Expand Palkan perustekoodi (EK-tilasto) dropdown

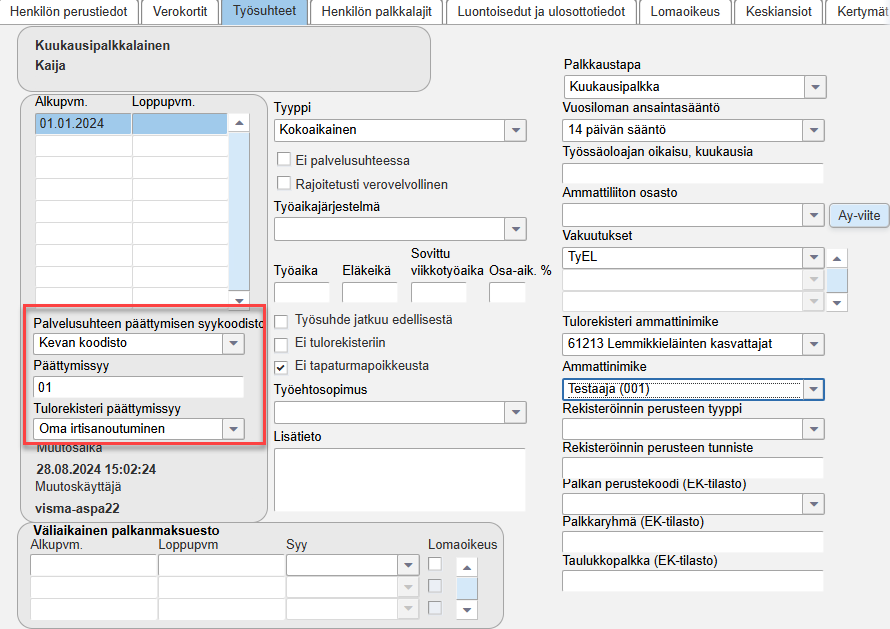tap(813, 504)
